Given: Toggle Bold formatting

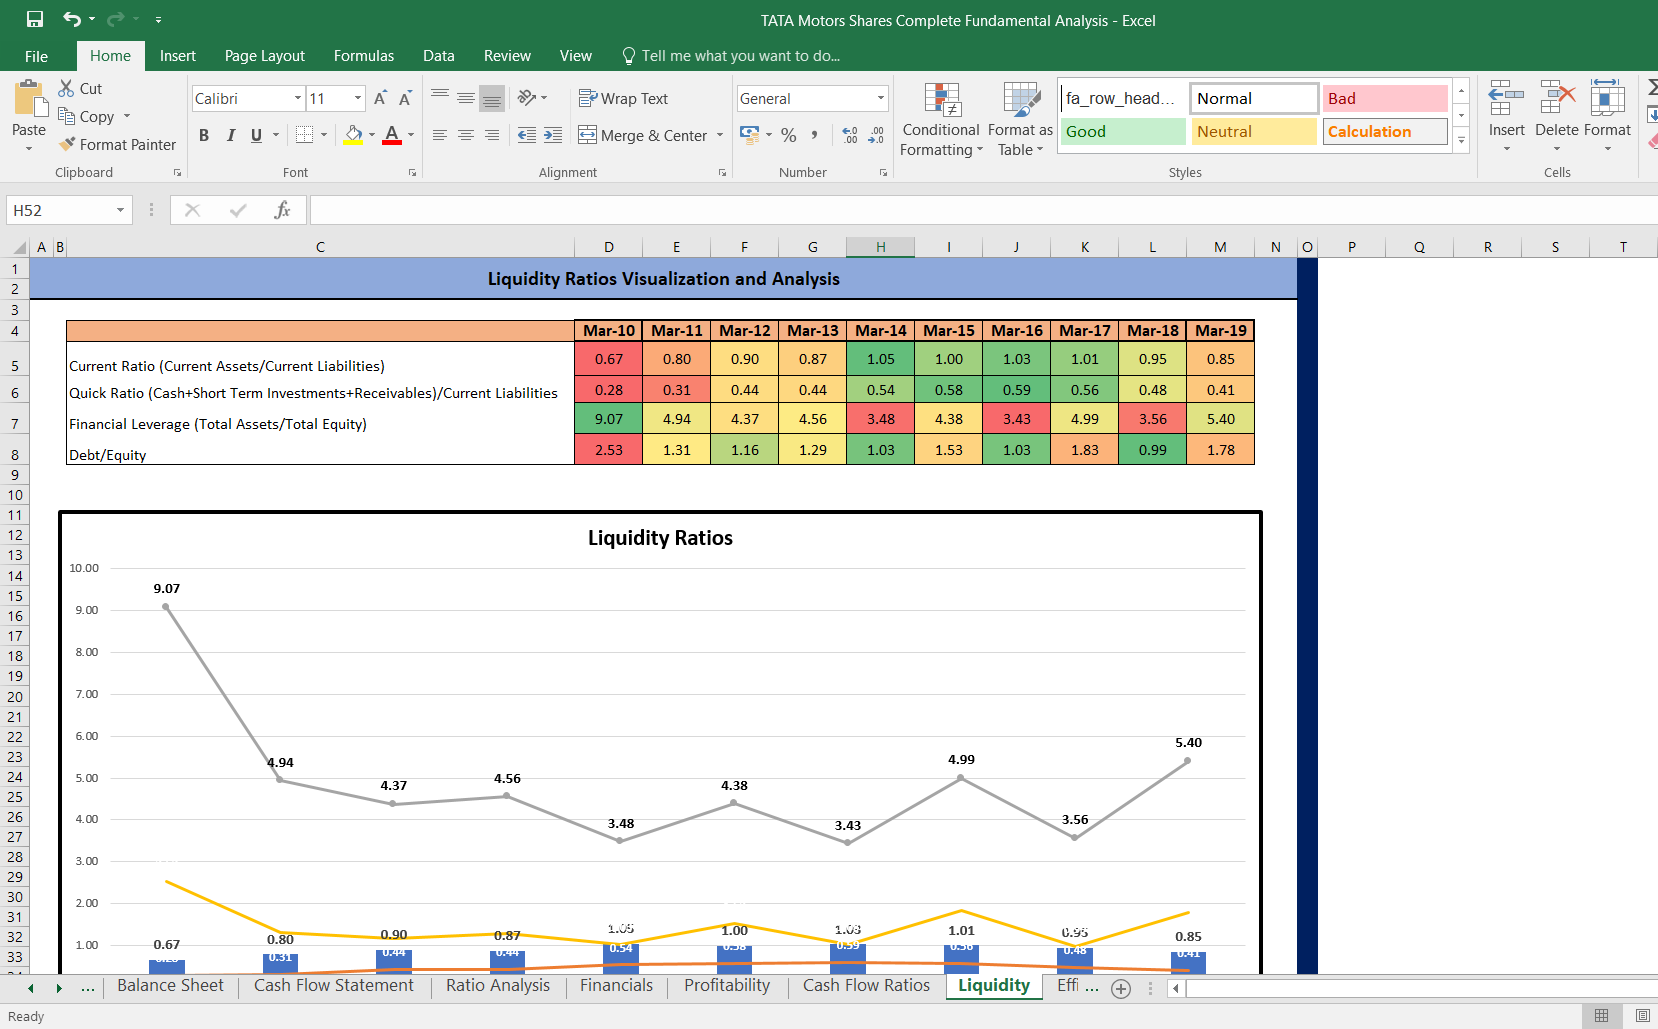Looking at the screenshot, I should pyautogui.click(x=204, y=135).
